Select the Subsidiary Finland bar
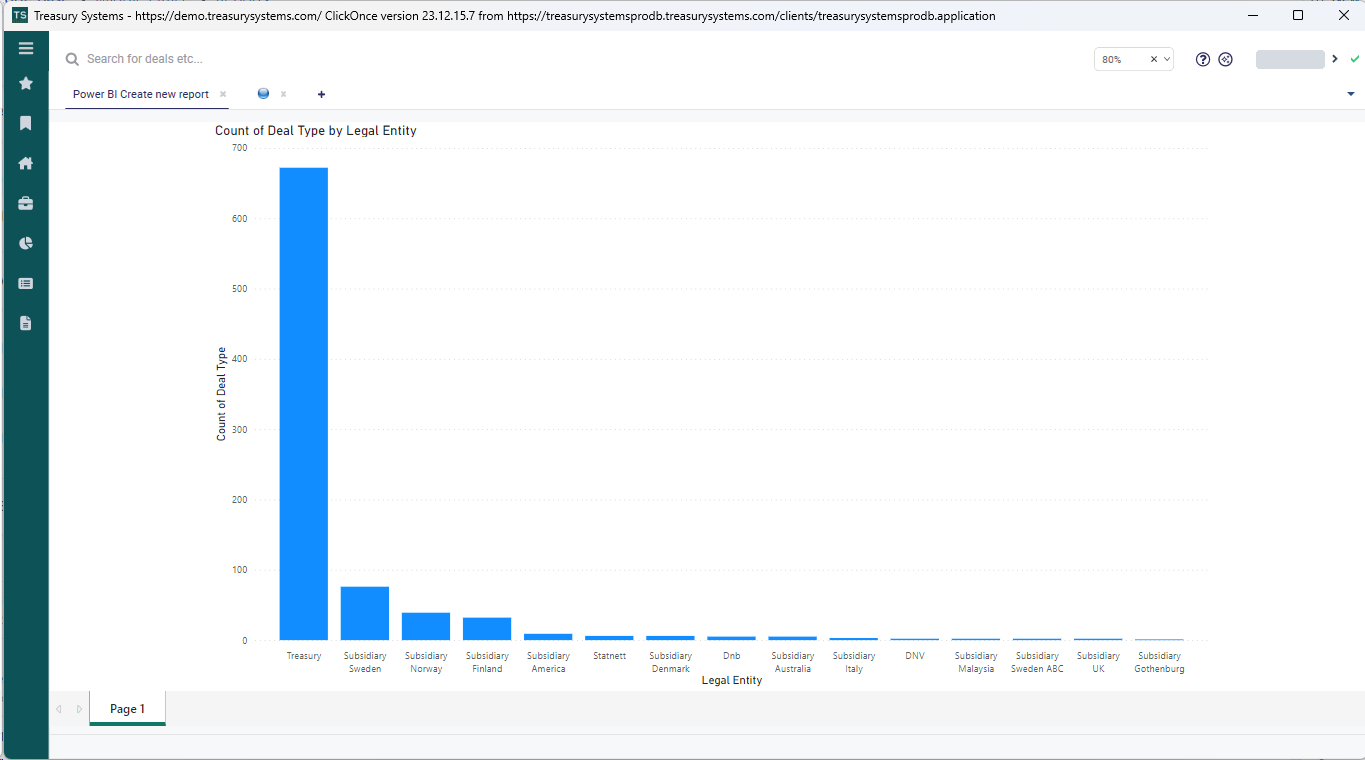Image resolution: width=1365 pixels, height=760 pixels. click(487, 629)
